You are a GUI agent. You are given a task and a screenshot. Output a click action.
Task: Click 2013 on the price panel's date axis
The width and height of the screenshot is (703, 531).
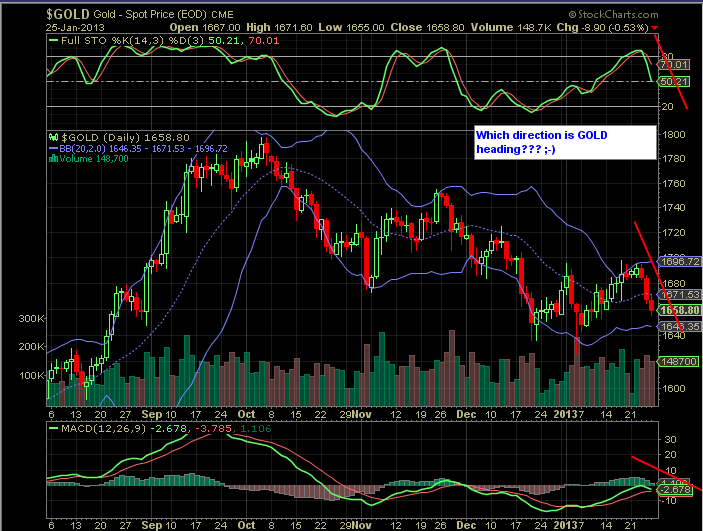tap(566, 414)
